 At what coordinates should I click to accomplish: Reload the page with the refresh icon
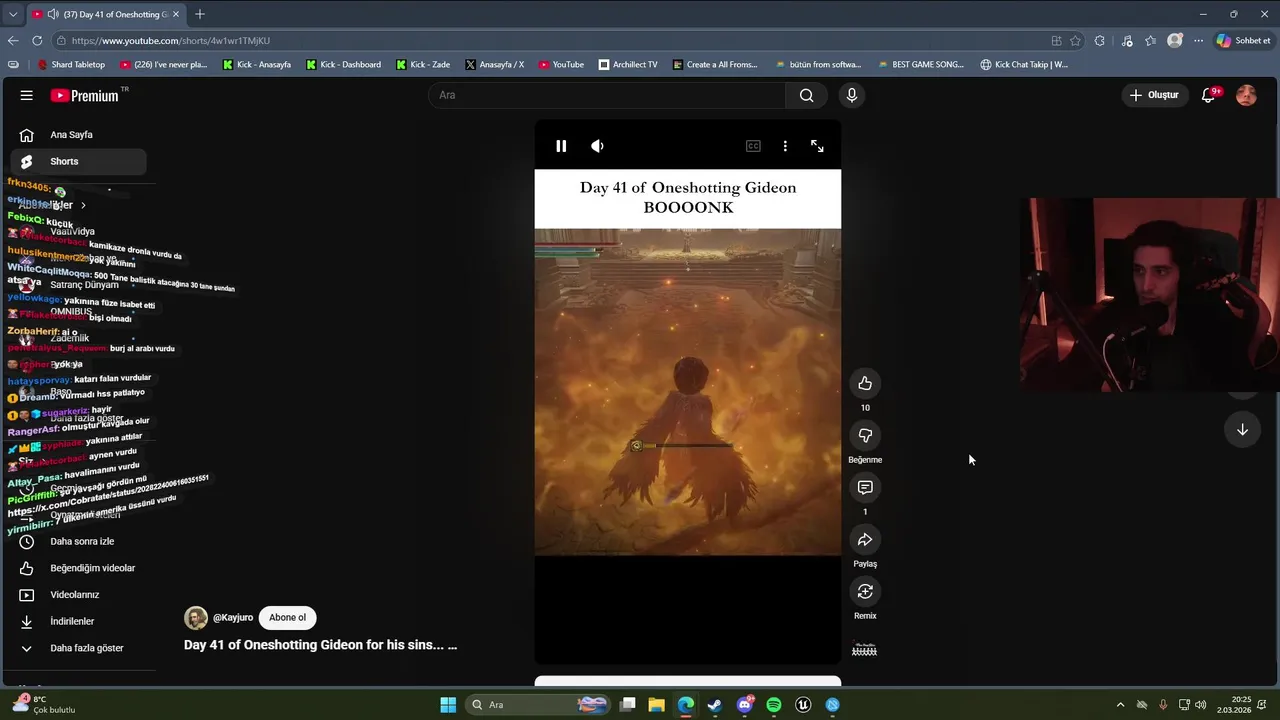tap(37, 40)
